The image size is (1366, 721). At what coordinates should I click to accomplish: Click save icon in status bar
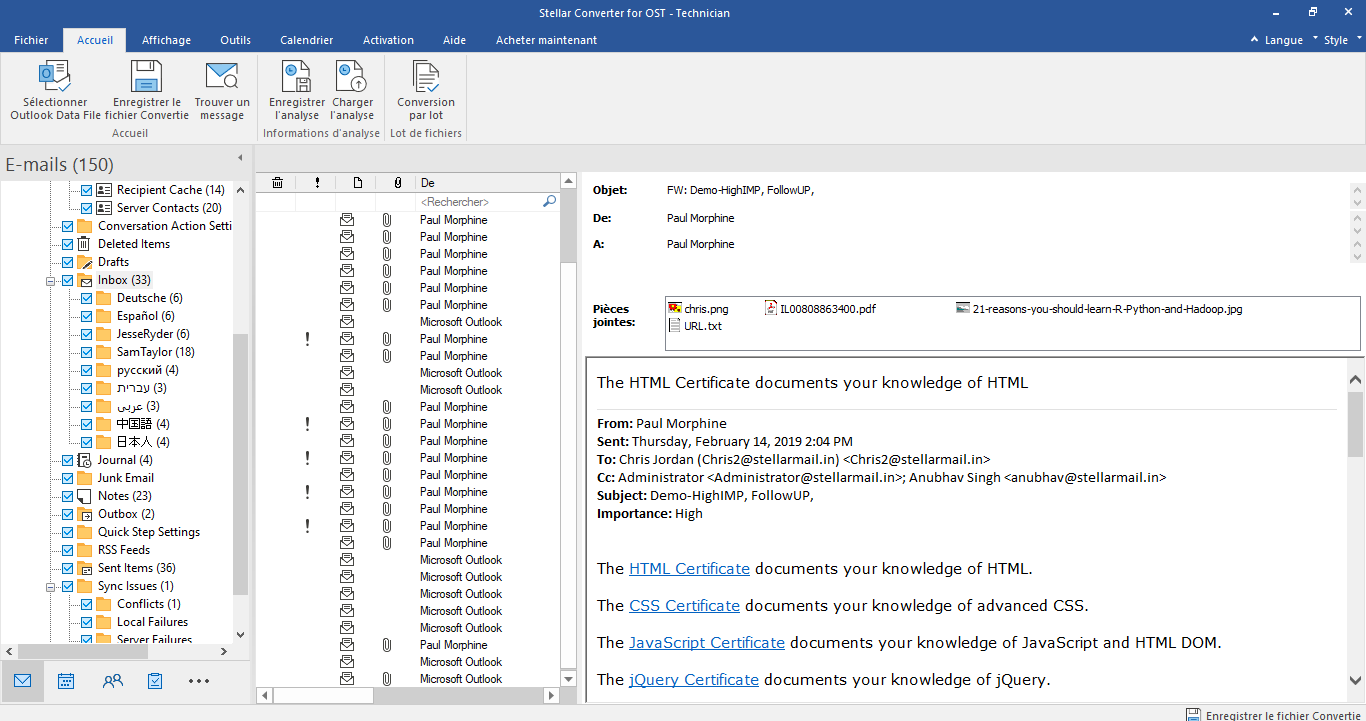[x=1193, y=714]
